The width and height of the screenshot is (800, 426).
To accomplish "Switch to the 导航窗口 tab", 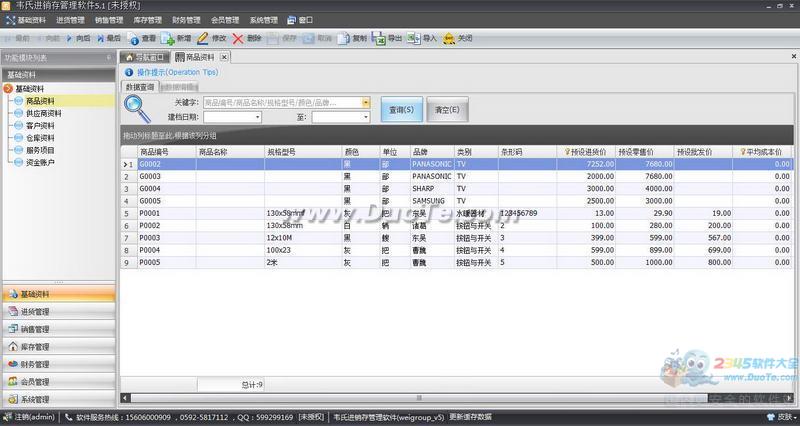I will tap(145, 57).
